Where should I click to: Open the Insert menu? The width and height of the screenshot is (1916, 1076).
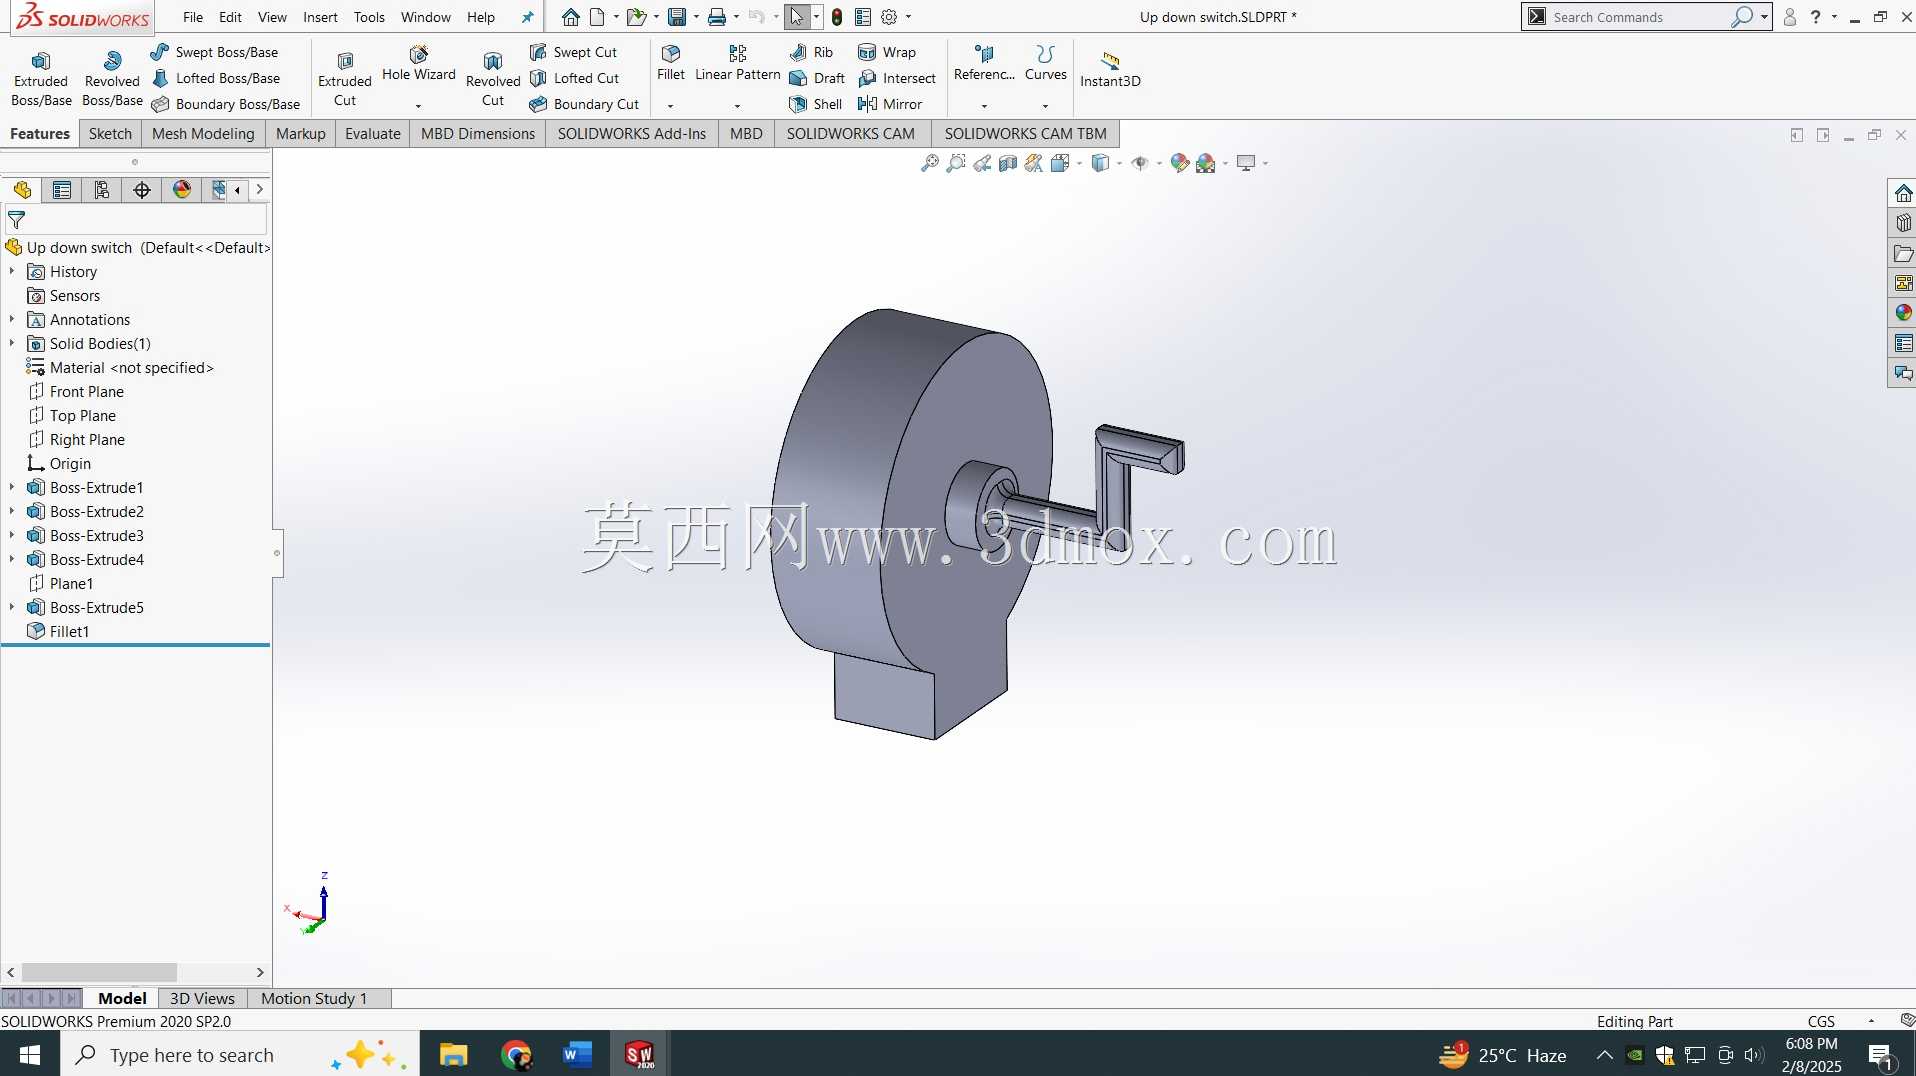click(320, 17)
